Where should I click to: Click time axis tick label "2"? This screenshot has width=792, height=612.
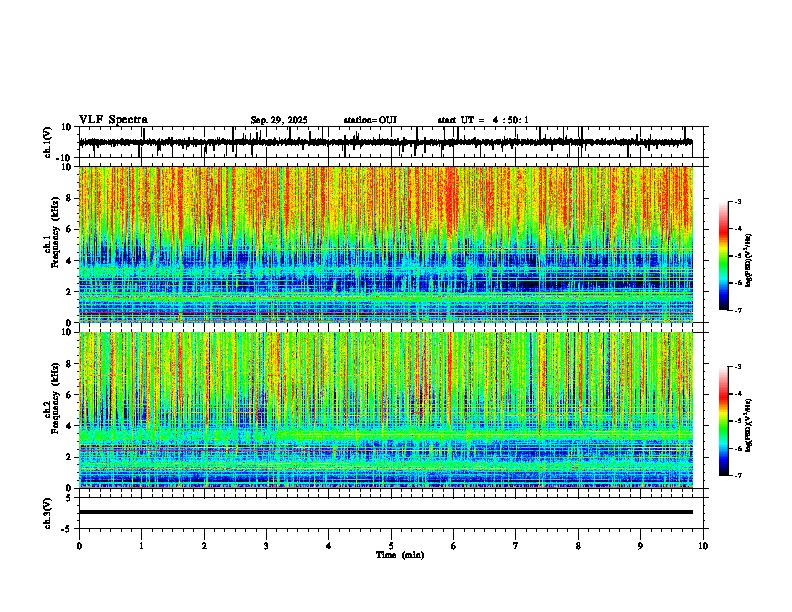[x=204, y=546]
